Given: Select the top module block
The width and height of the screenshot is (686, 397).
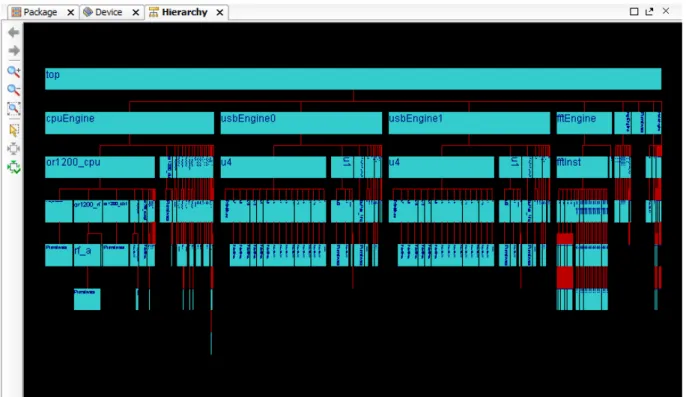Looking at the screenshot, I should [353, 79].
